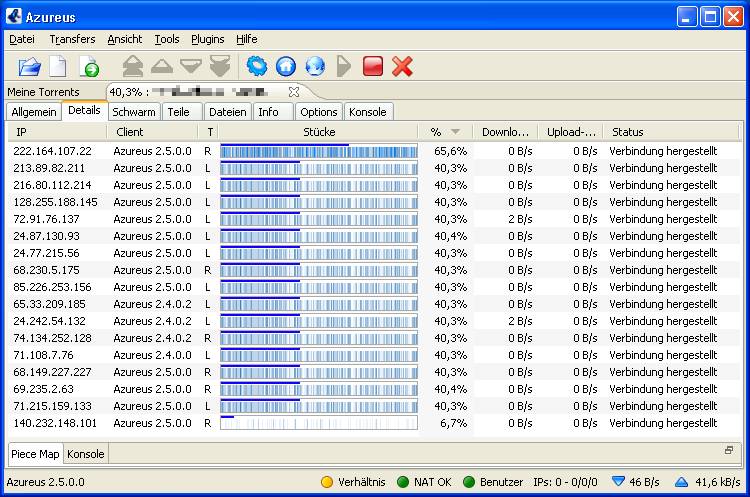
Task: Sort by Upload speed column header
Action: pyautogui.click(x=571, y=132)
